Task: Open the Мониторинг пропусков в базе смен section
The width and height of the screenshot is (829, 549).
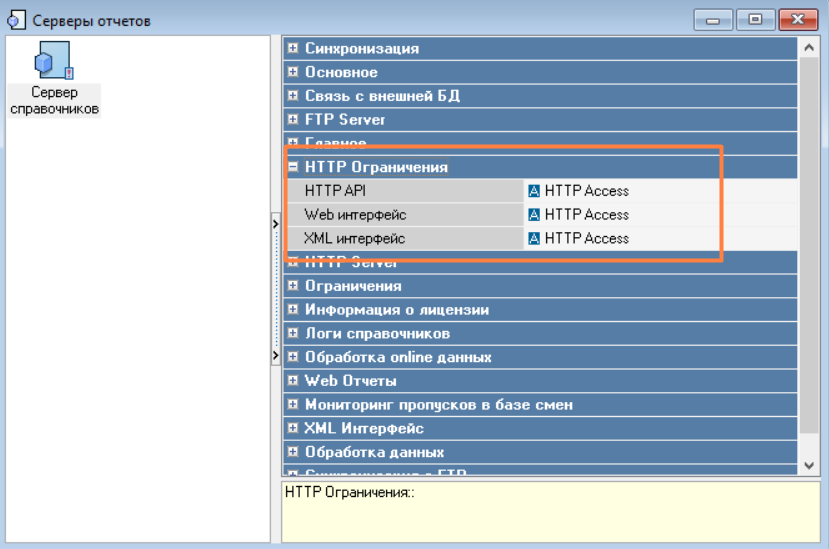Action: click(x=293, y=405)
